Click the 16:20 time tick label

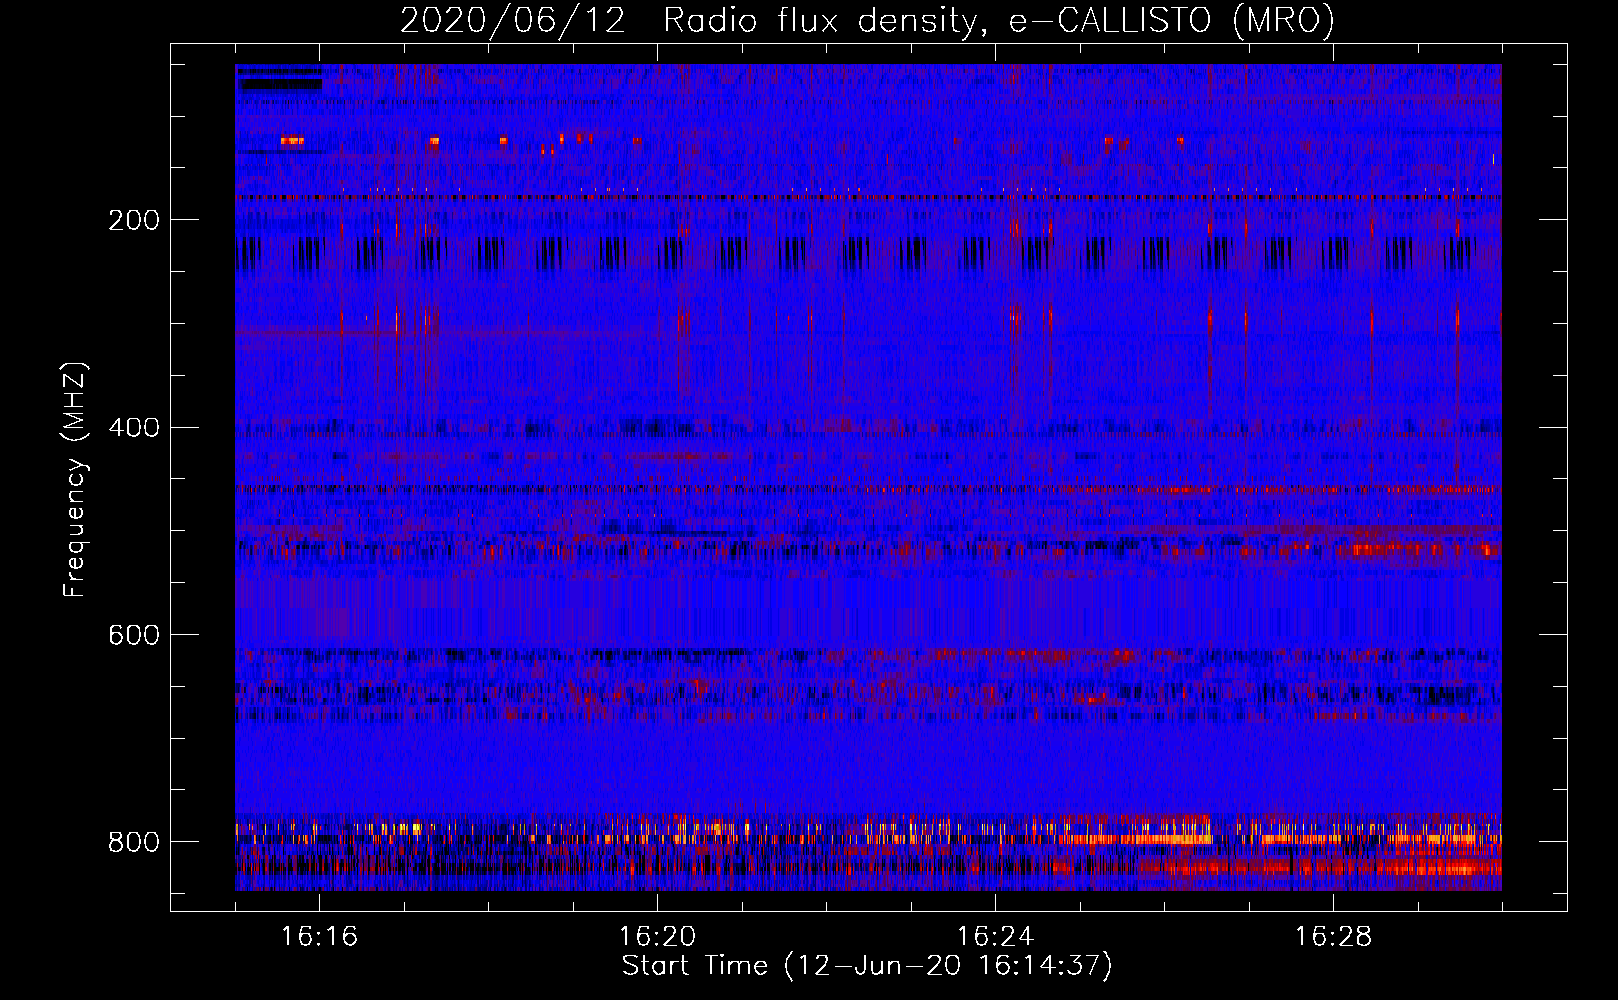click(x=657, y=936)
